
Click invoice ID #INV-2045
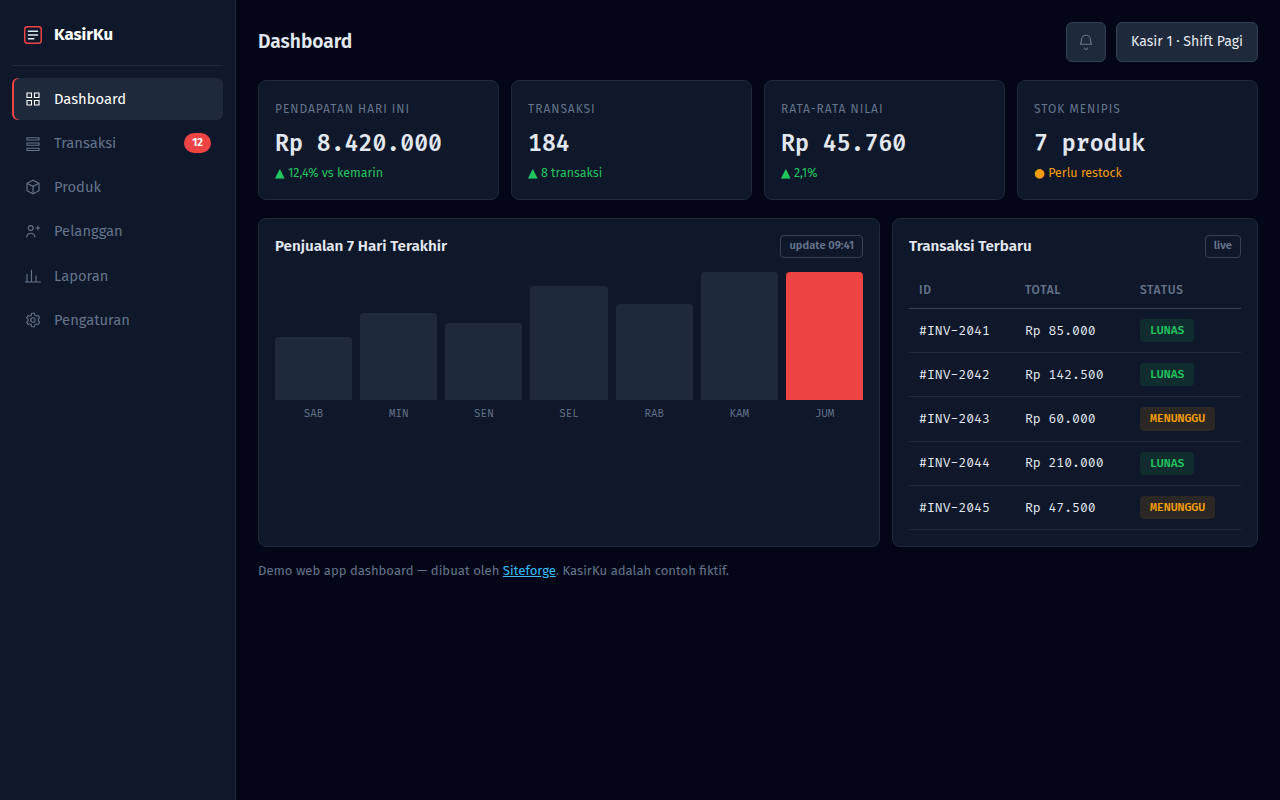[x=954, y=508]
